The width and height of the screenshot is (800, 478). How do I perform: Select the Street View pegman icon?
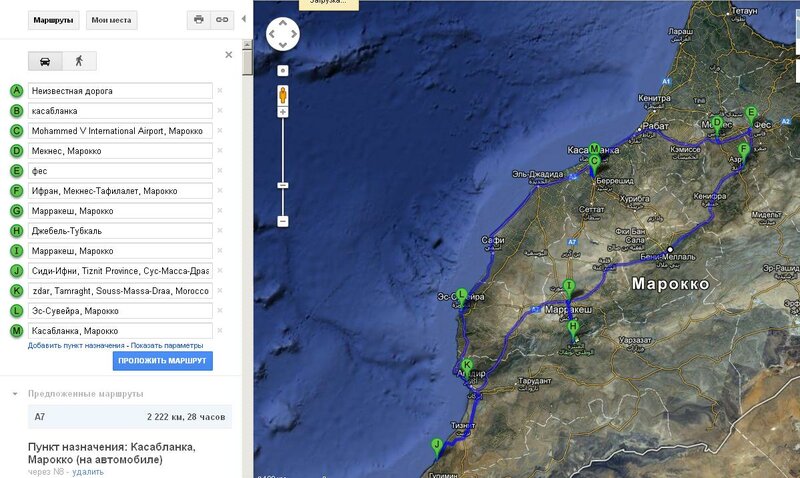(x=283, y=95)
